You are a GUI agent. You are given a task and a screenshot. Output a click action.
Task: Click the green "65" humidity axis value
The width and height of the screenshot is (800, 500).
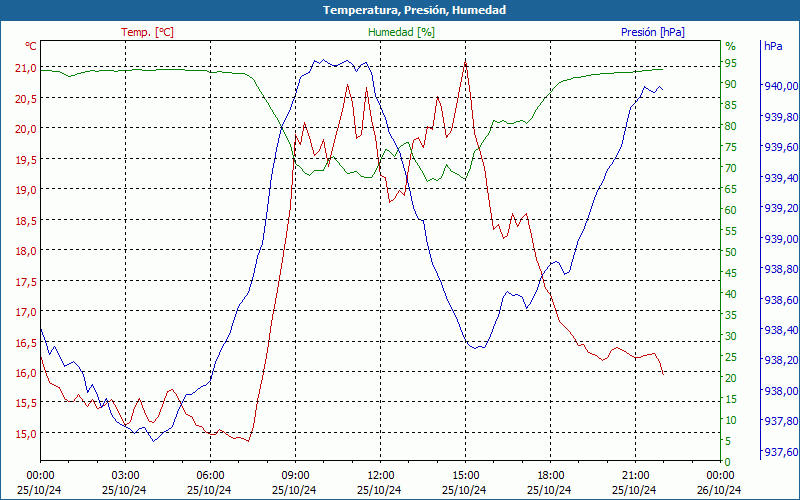[731, 189]
